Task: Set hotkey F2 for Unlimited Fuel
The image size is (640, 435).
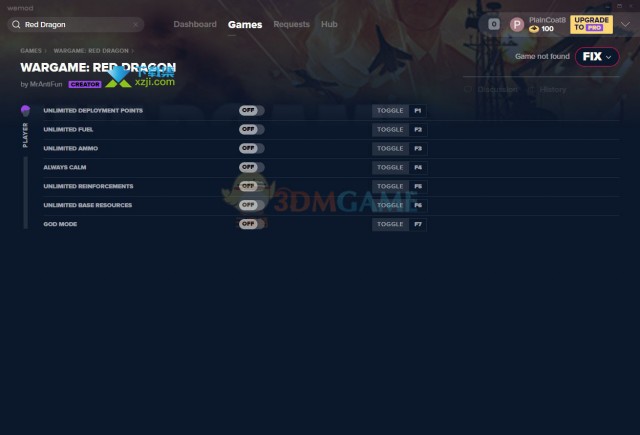Action: pos(418,130)
